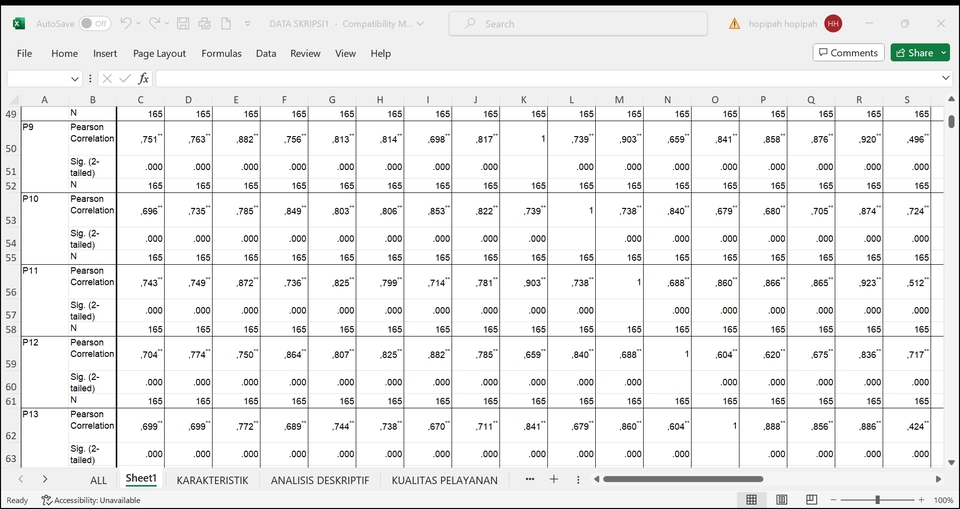Open the File menu
The height and width of the screenshot is (509, 960).
coord(24,53)
